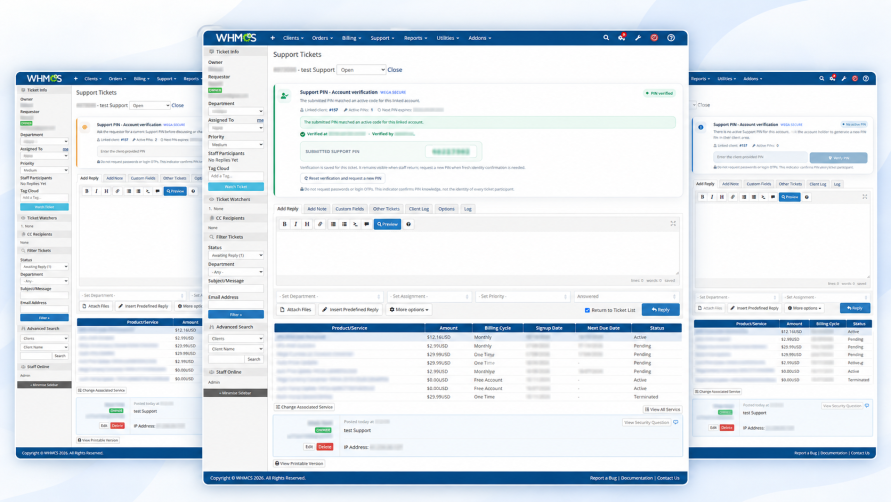Switch to Client Log tab in center window
This screenshot has width=891, height=502.
pyautogui.click(x=419, y=209)
